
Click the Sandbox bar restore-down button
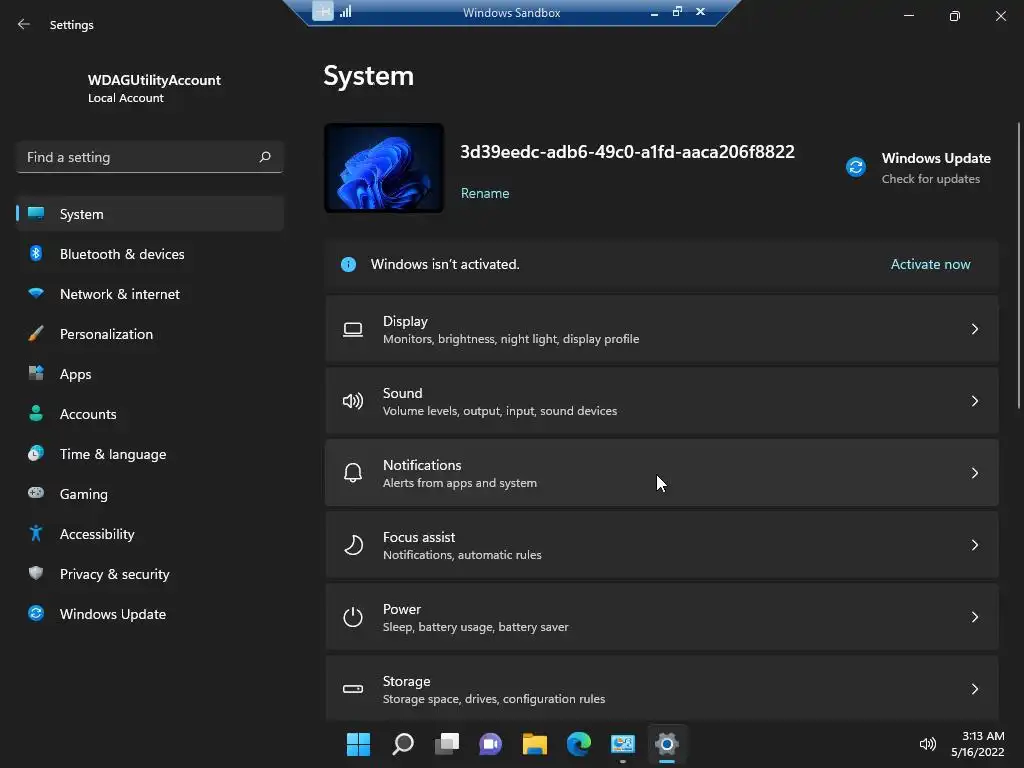(677, 11)
